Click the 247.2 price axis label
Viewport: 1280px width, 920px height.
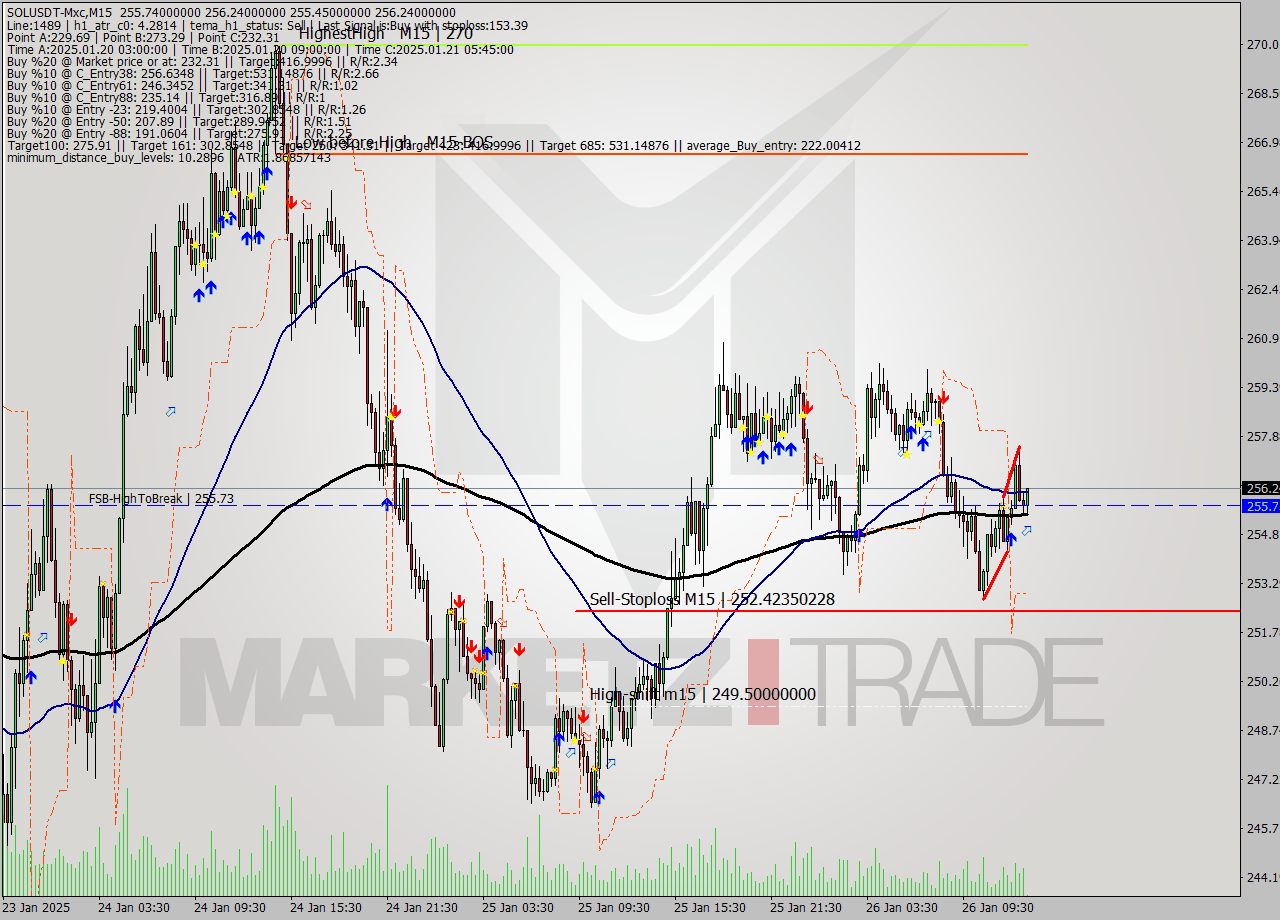(x=1261, y=779)
